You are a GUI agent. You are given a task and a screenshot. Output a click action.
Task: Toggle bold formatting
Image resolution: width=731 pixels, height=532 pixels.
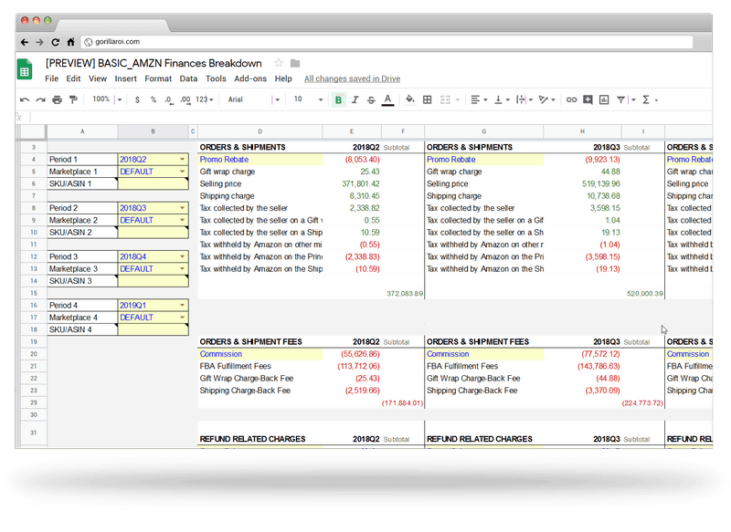click(338, 100)
